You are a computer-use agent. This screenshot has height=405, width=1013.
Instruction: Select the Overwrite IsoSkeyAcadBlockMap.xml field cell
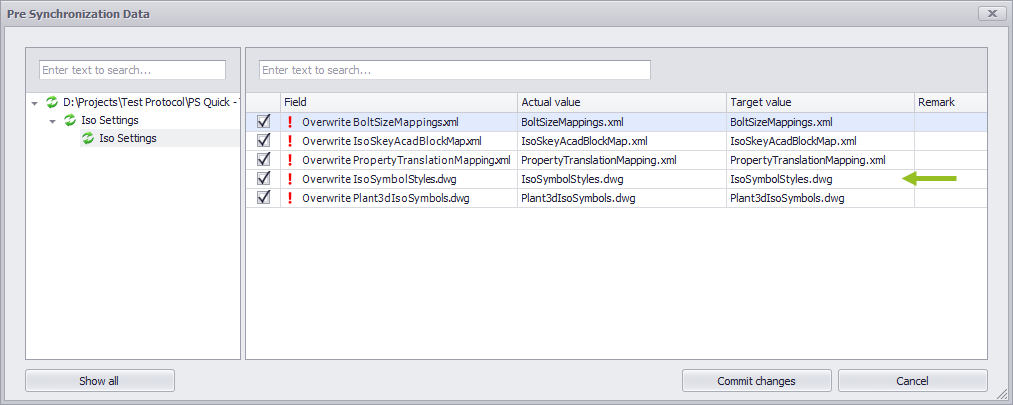click(x=399, y=141)
